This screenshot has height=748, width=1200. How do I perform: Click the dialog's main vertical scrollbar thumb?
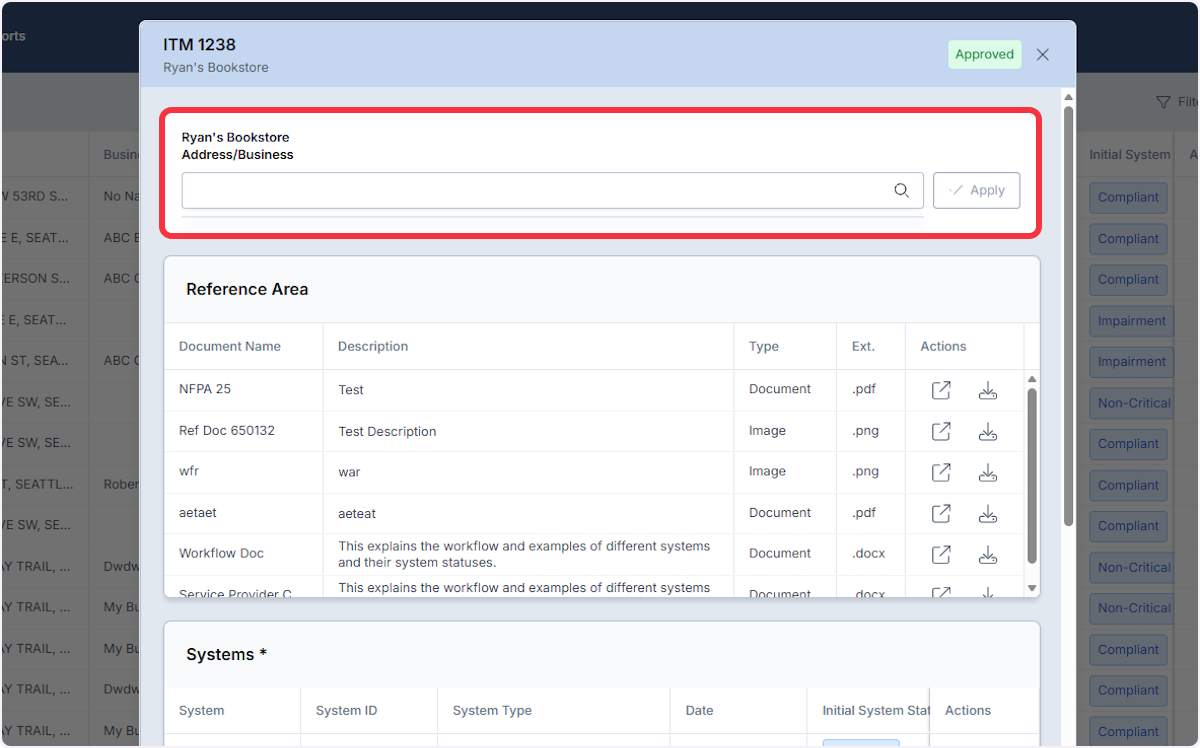pyautogui.click(x=1068, y=315)
